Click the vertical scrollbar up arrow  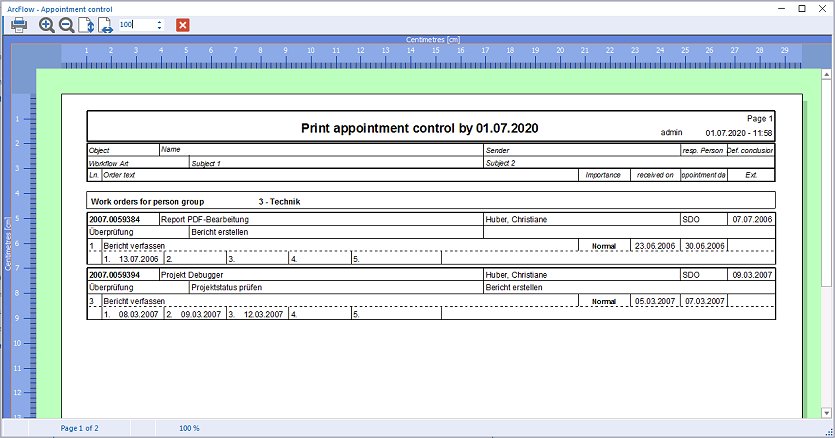coord(826,75)
